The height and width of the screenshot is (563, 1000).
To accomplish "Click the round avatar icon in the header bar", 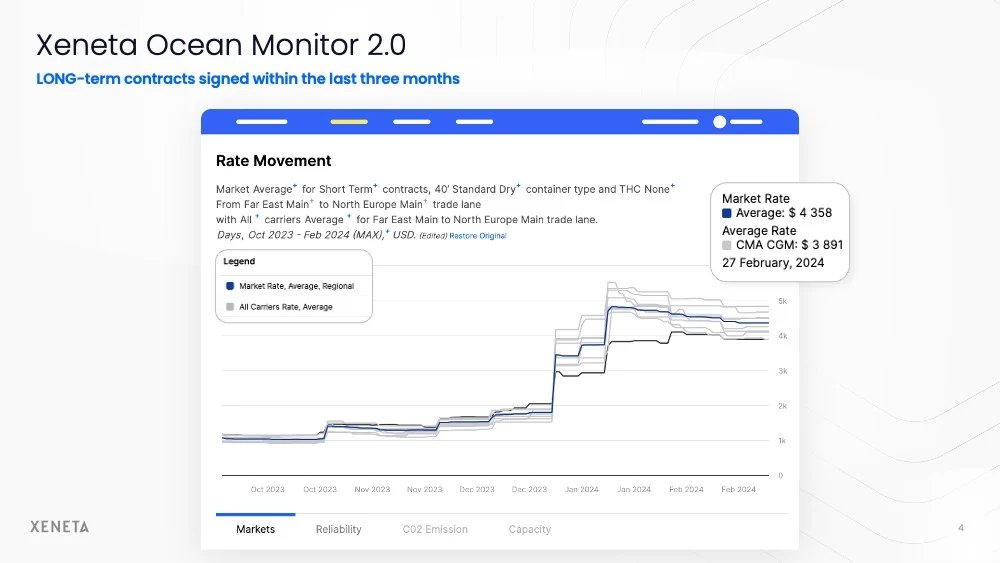I will 719,122.
